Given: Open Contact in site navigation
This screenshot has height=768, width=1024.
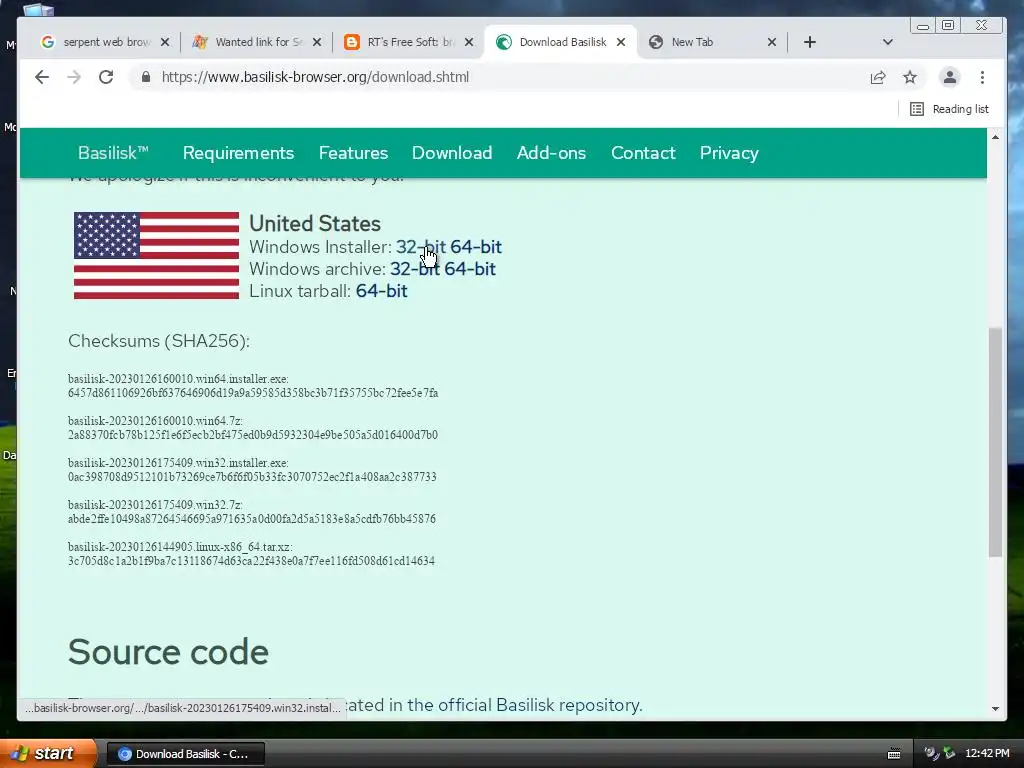Looking at the screenshot, I should point(643,153).
